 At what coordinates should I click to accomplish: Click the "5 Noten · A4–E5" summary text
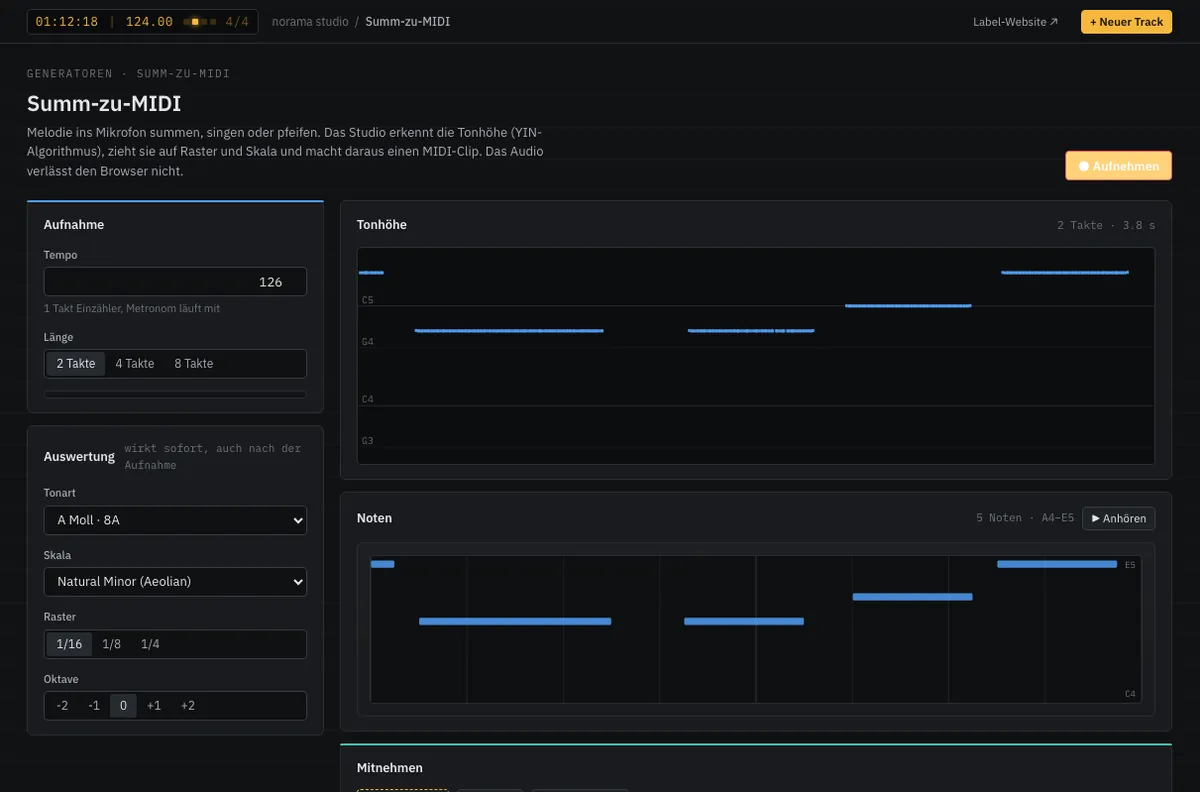pos(1025,518)
